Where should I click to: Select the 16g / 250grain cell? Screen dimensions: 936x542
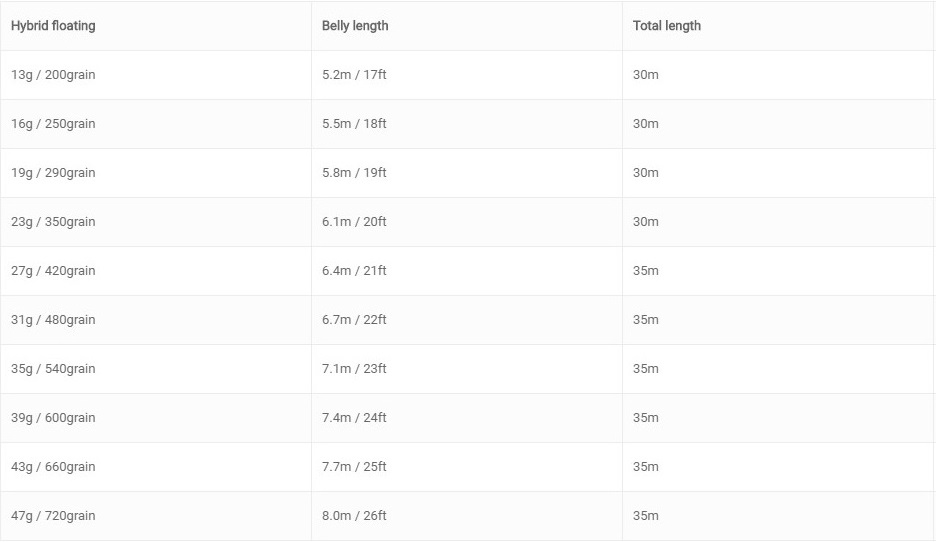156,124
